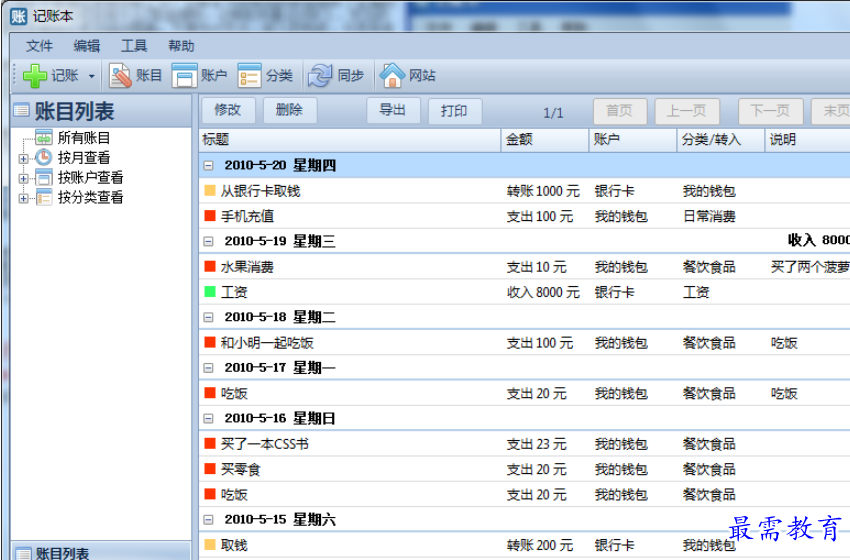Open the 记账 dropdown arrow

pos(91,76)
